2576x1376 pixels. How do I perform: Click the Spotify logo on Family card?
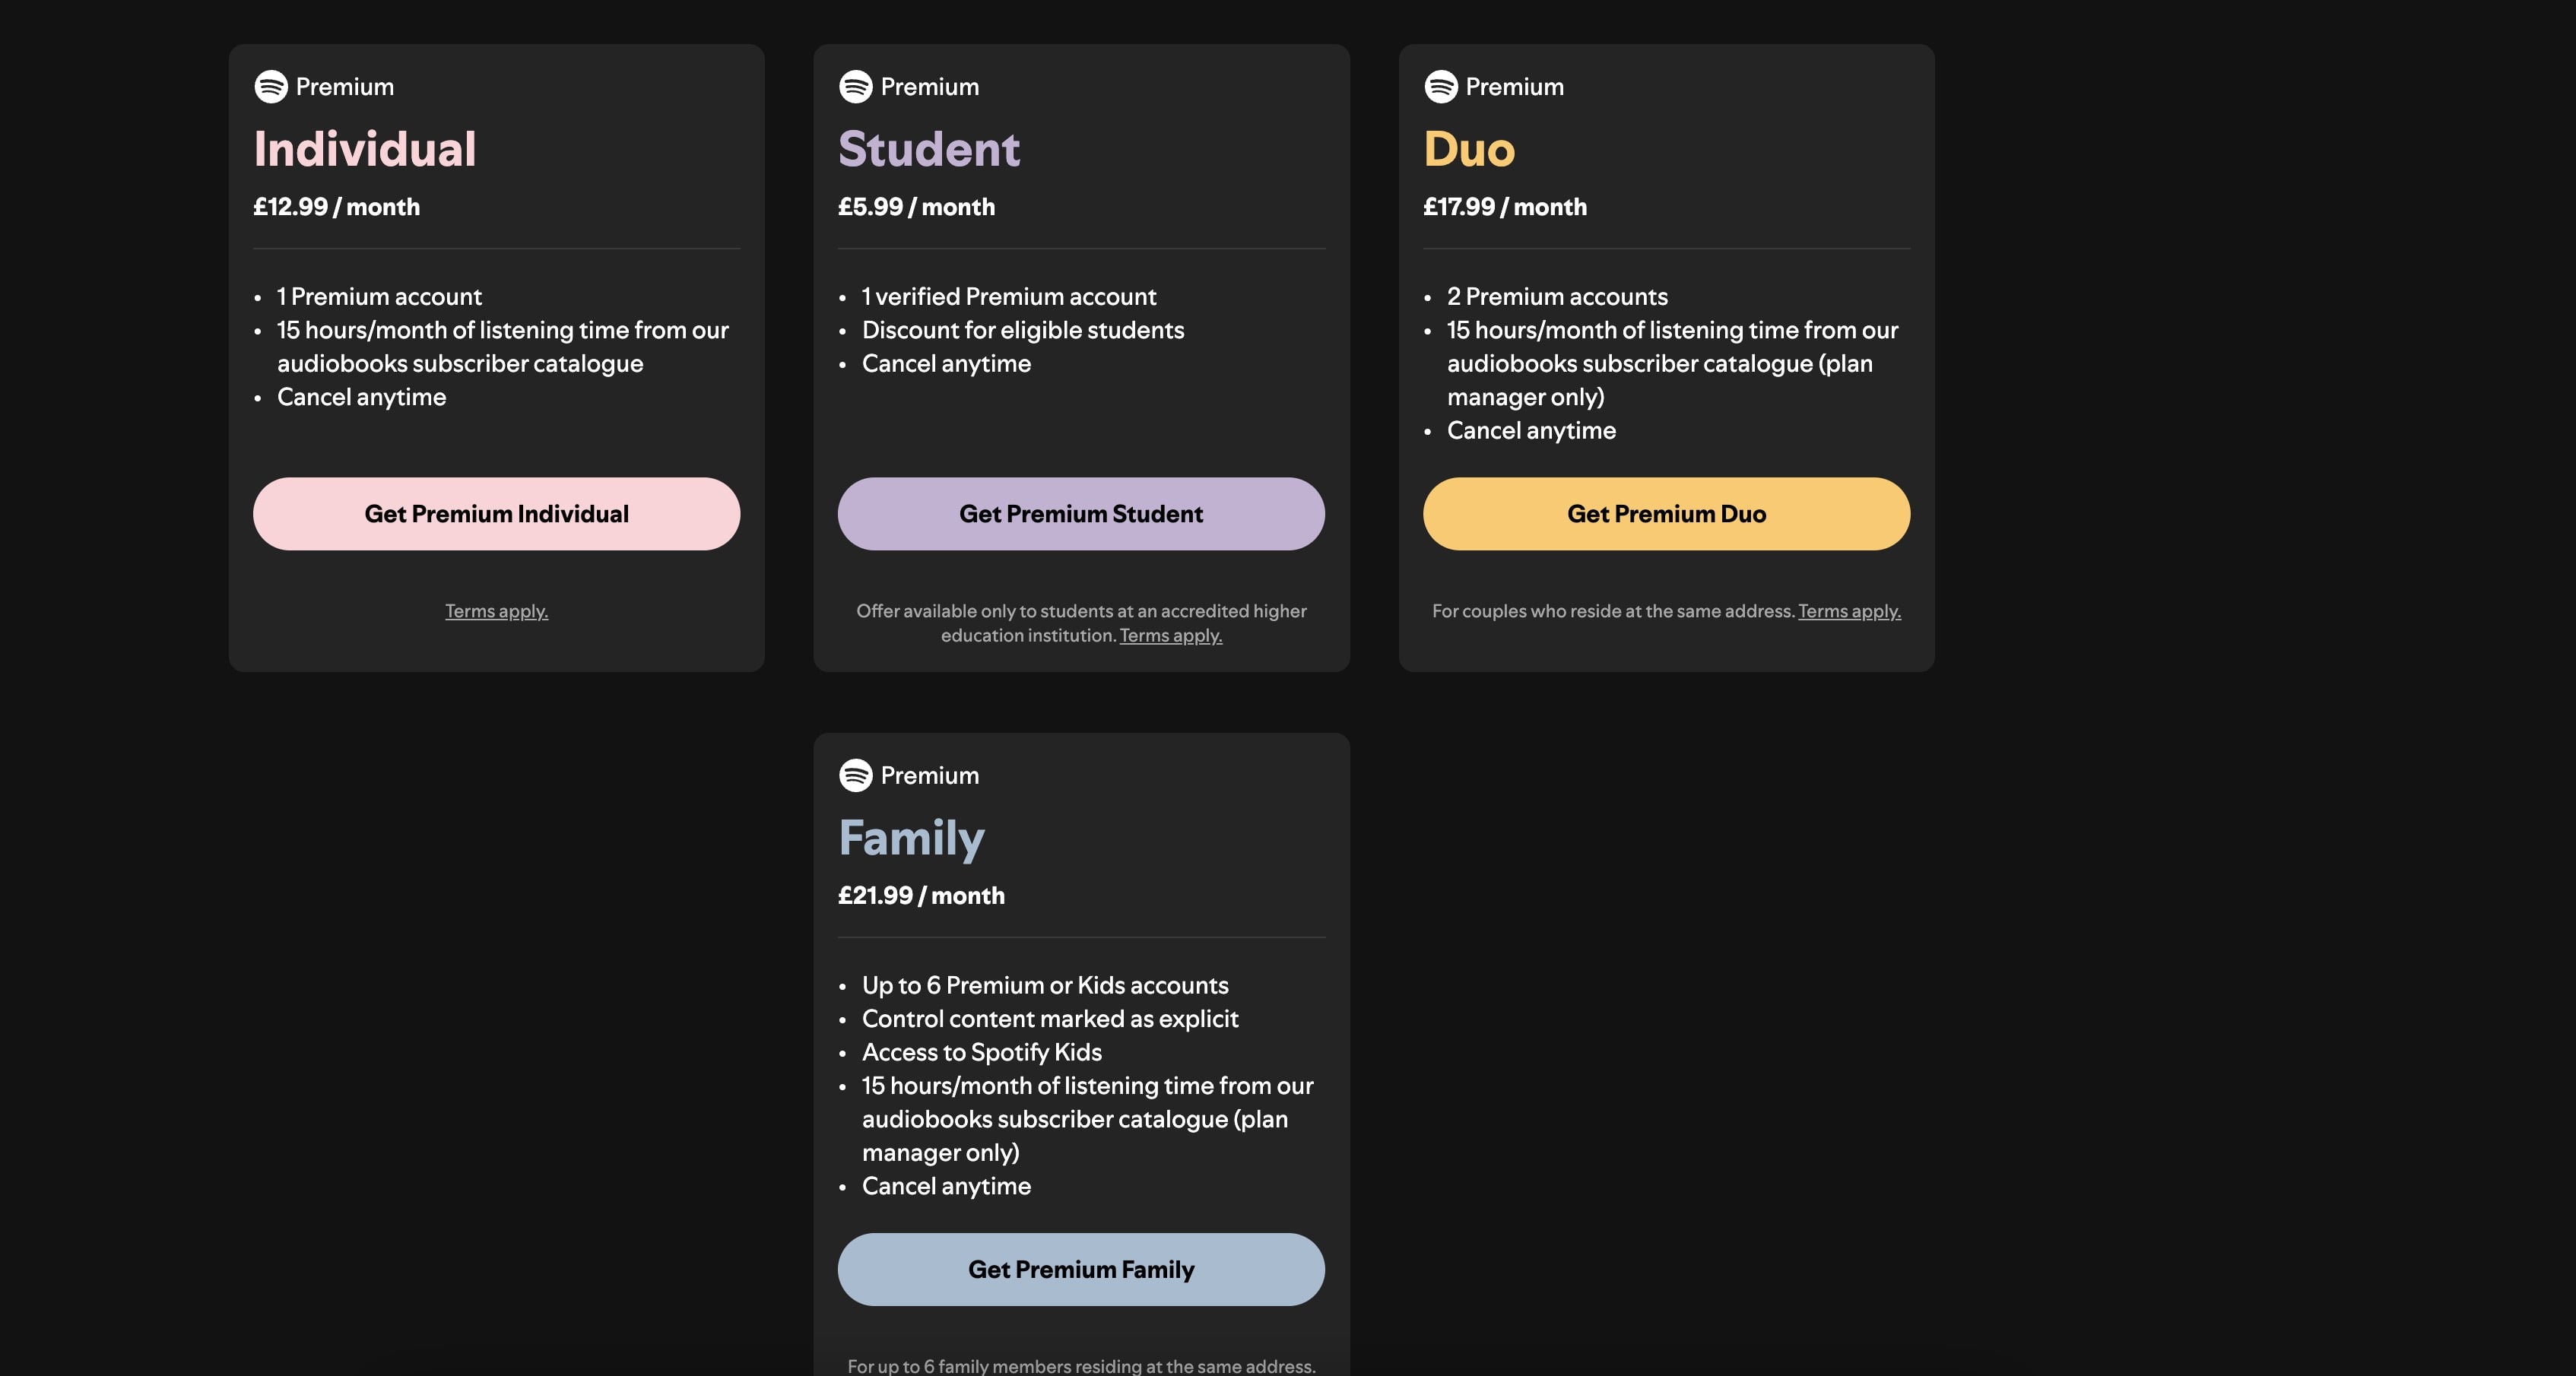[x=856, y=775]
